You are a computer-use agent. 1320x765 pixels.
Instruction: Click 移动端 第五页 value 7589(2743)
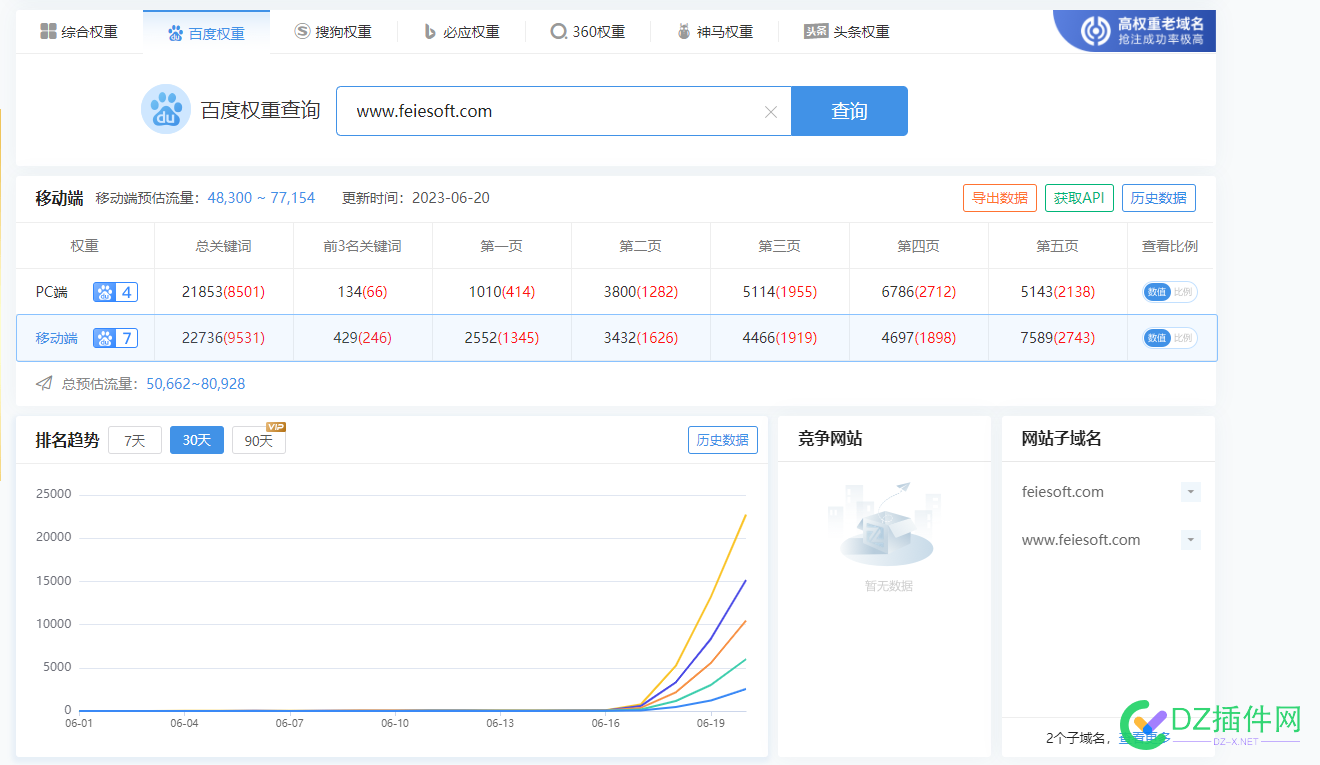(1058, 338)
